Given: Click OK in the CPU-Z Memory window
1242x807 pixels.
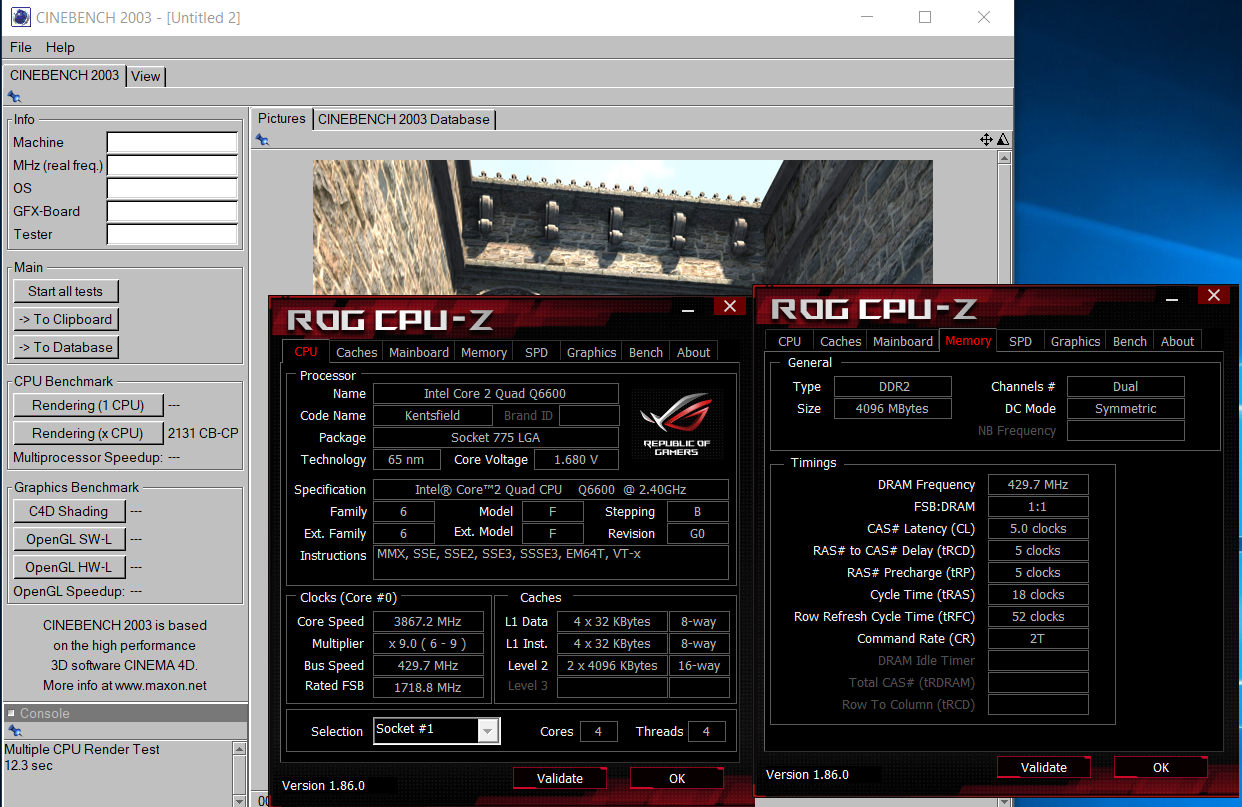Looking at the screenshot, I should 1161,767.
